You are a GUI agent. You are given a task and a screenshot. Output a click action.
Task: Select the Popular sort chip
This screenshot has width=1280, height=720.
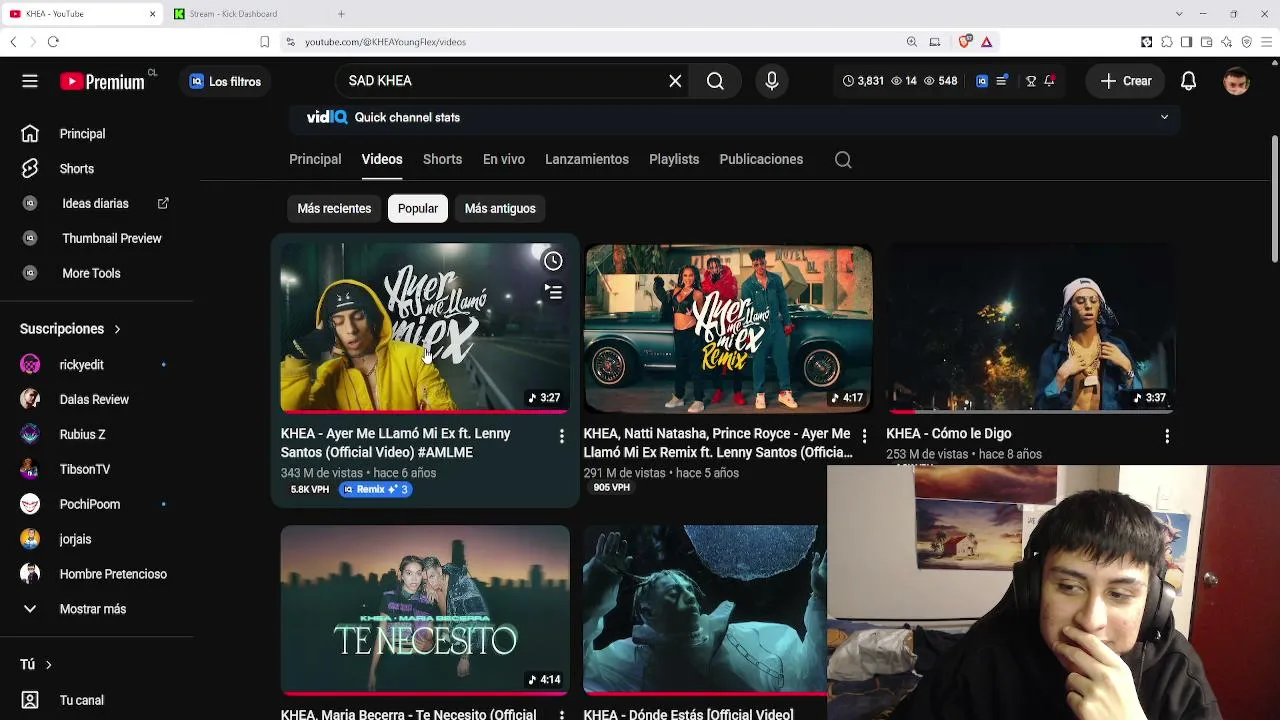pyautogui.click(x=418, y=208)
